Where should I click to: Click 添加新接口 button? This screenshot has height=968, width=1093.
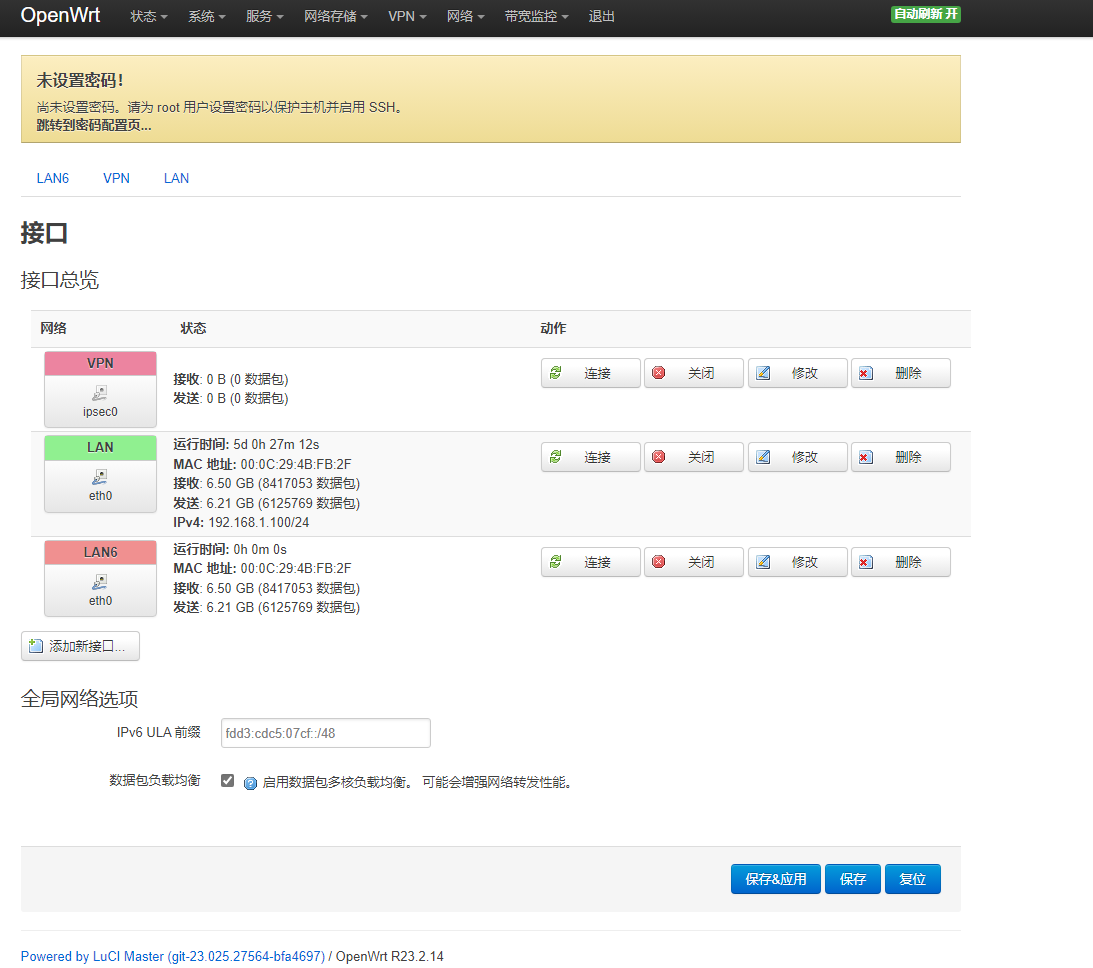[80, 646]
